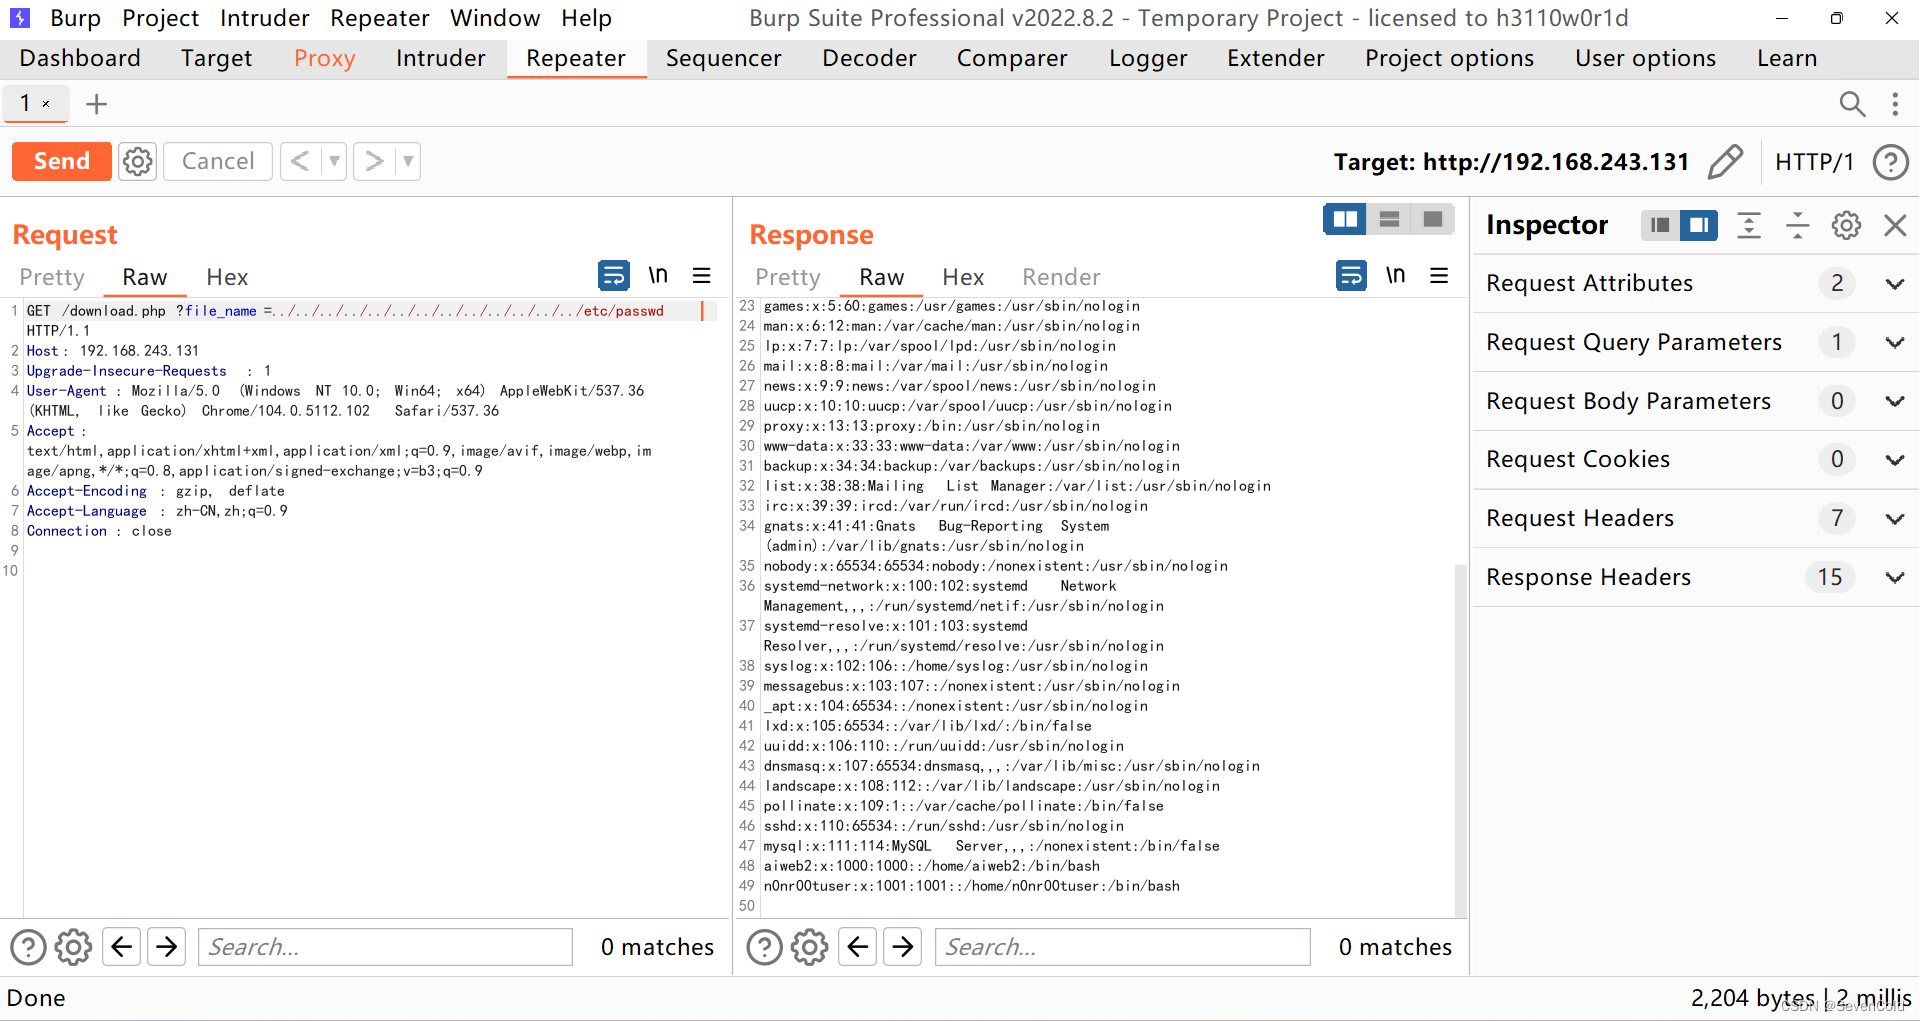
Task: Open the Intruder menu in the menu bar
Action: click(264, 17)
